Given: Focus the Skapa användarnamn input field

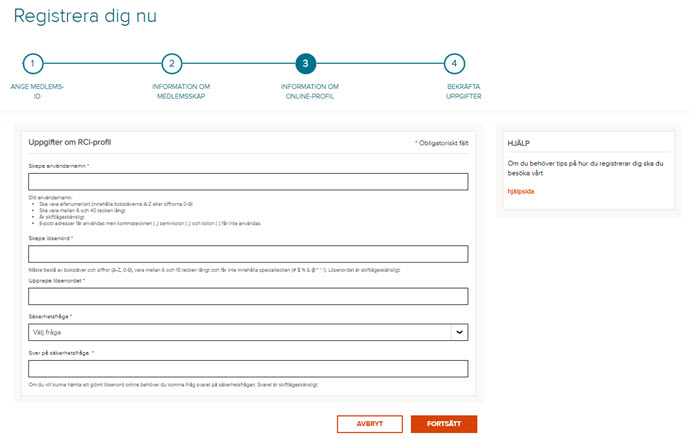Looking at the screenshot, I should 248,182.
